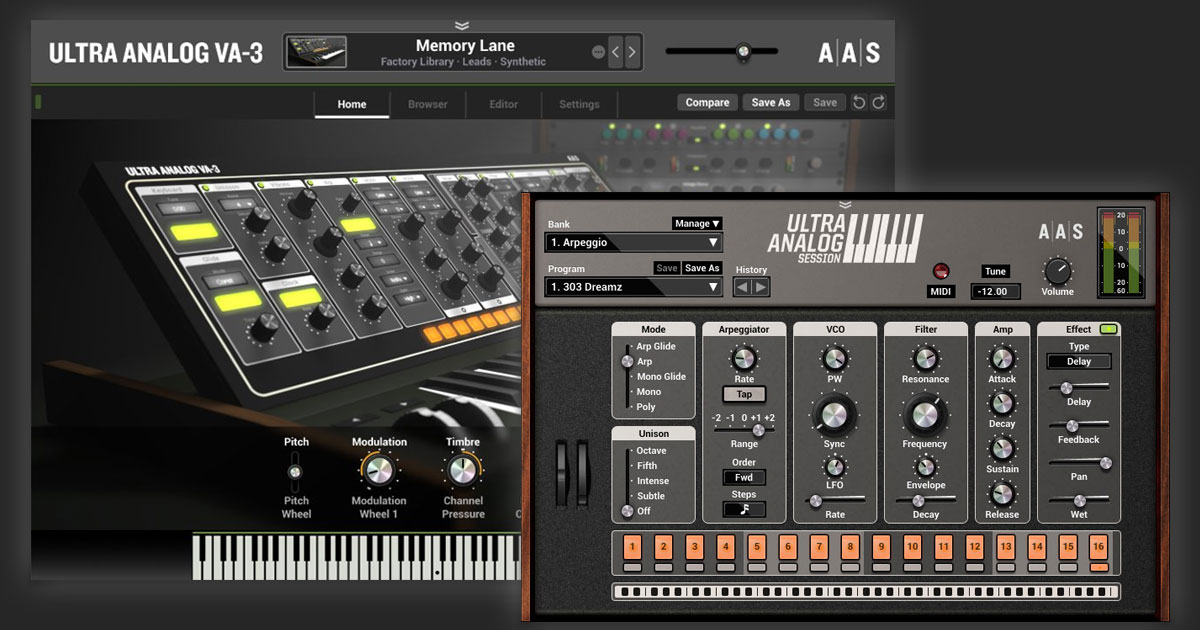The height and width of the screenshot is (630, 1200).
Task: Adjust the Wet slider in Effect section
Action: [1079, 500]
